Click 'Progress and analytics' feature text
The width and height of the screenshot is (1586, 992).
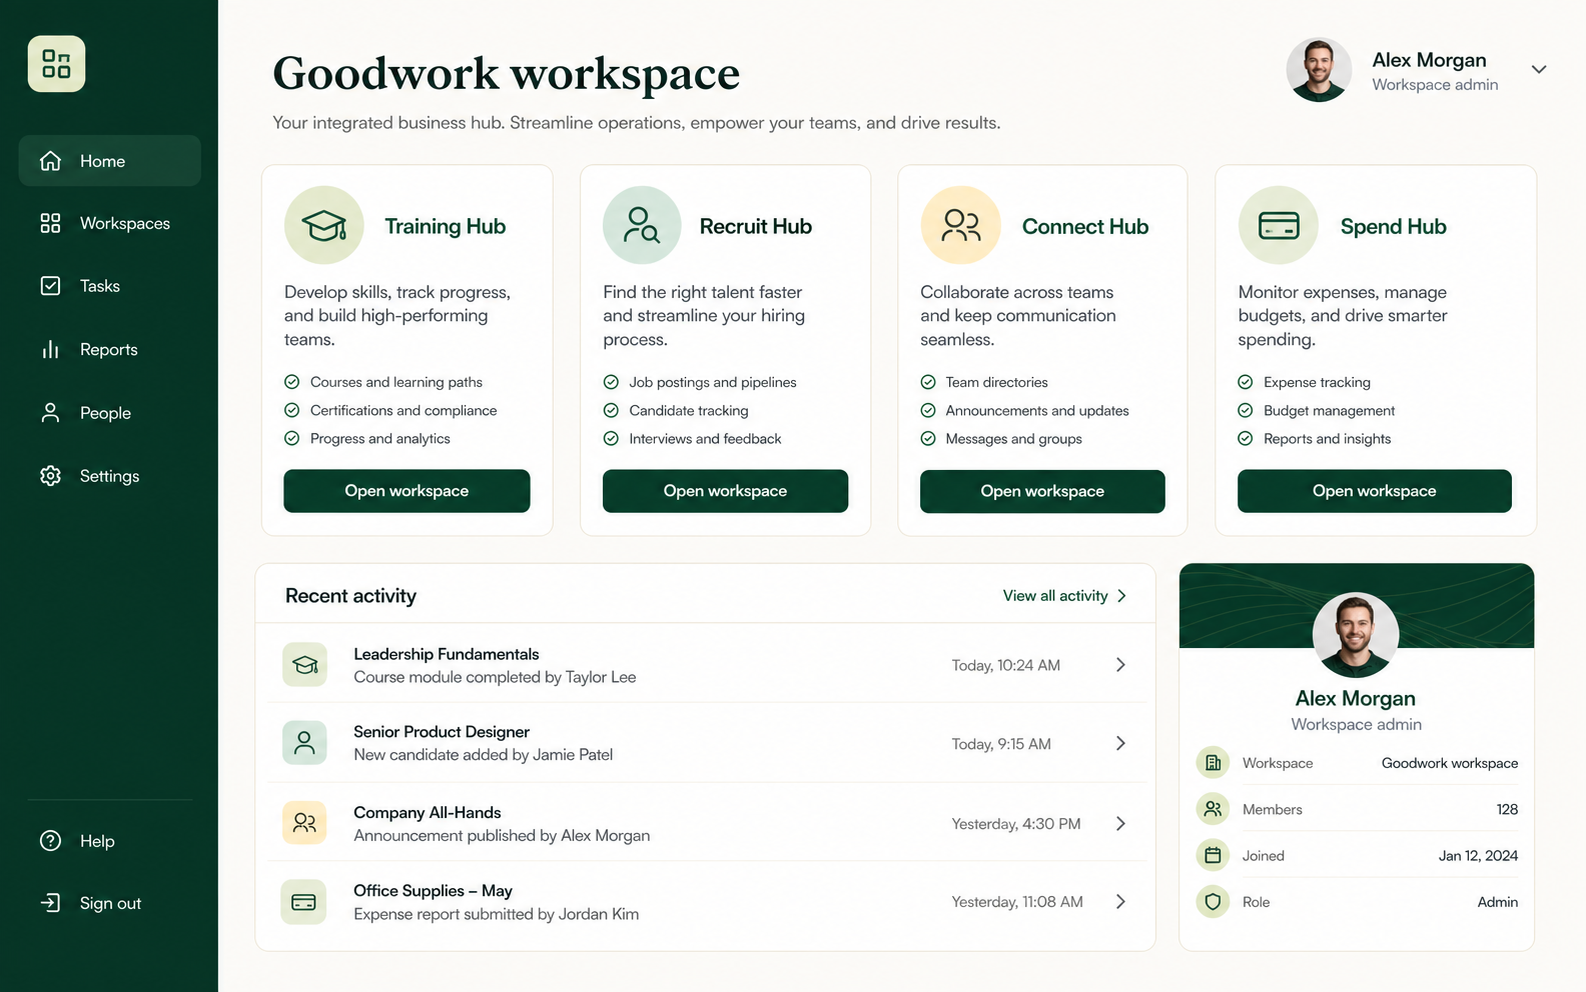tap(380, 439)
